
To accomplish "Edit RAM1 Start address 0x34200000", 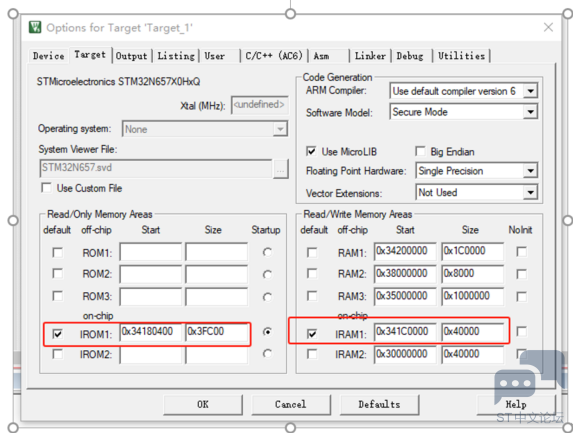I will click(405, 251).
